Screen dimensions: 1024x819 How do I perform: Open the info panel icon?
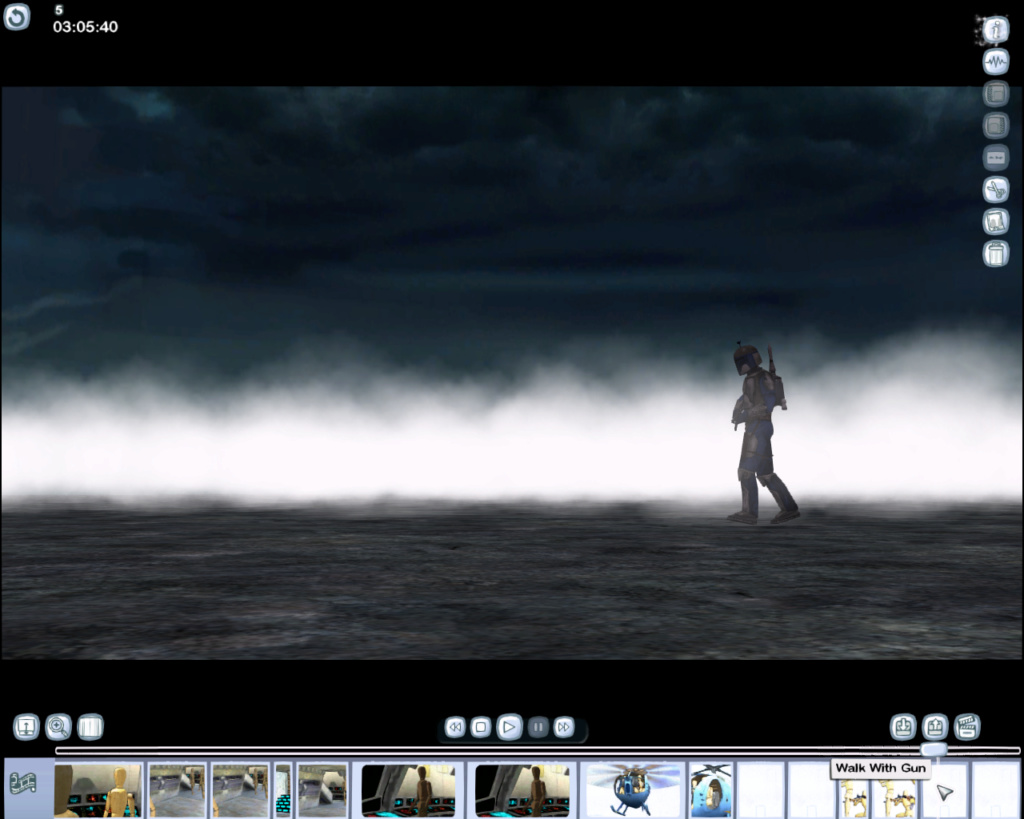tap(996, 29)
